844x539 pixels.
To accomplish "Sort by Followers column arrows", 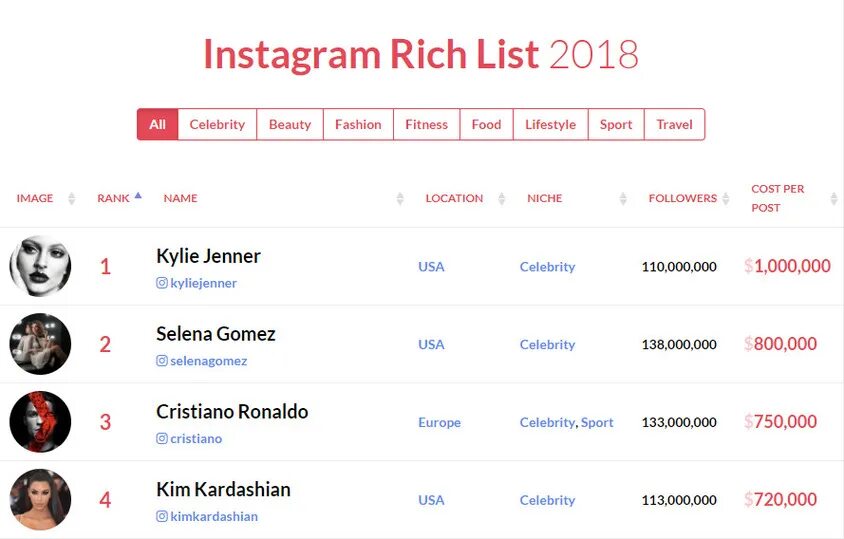I will (726, 199).
